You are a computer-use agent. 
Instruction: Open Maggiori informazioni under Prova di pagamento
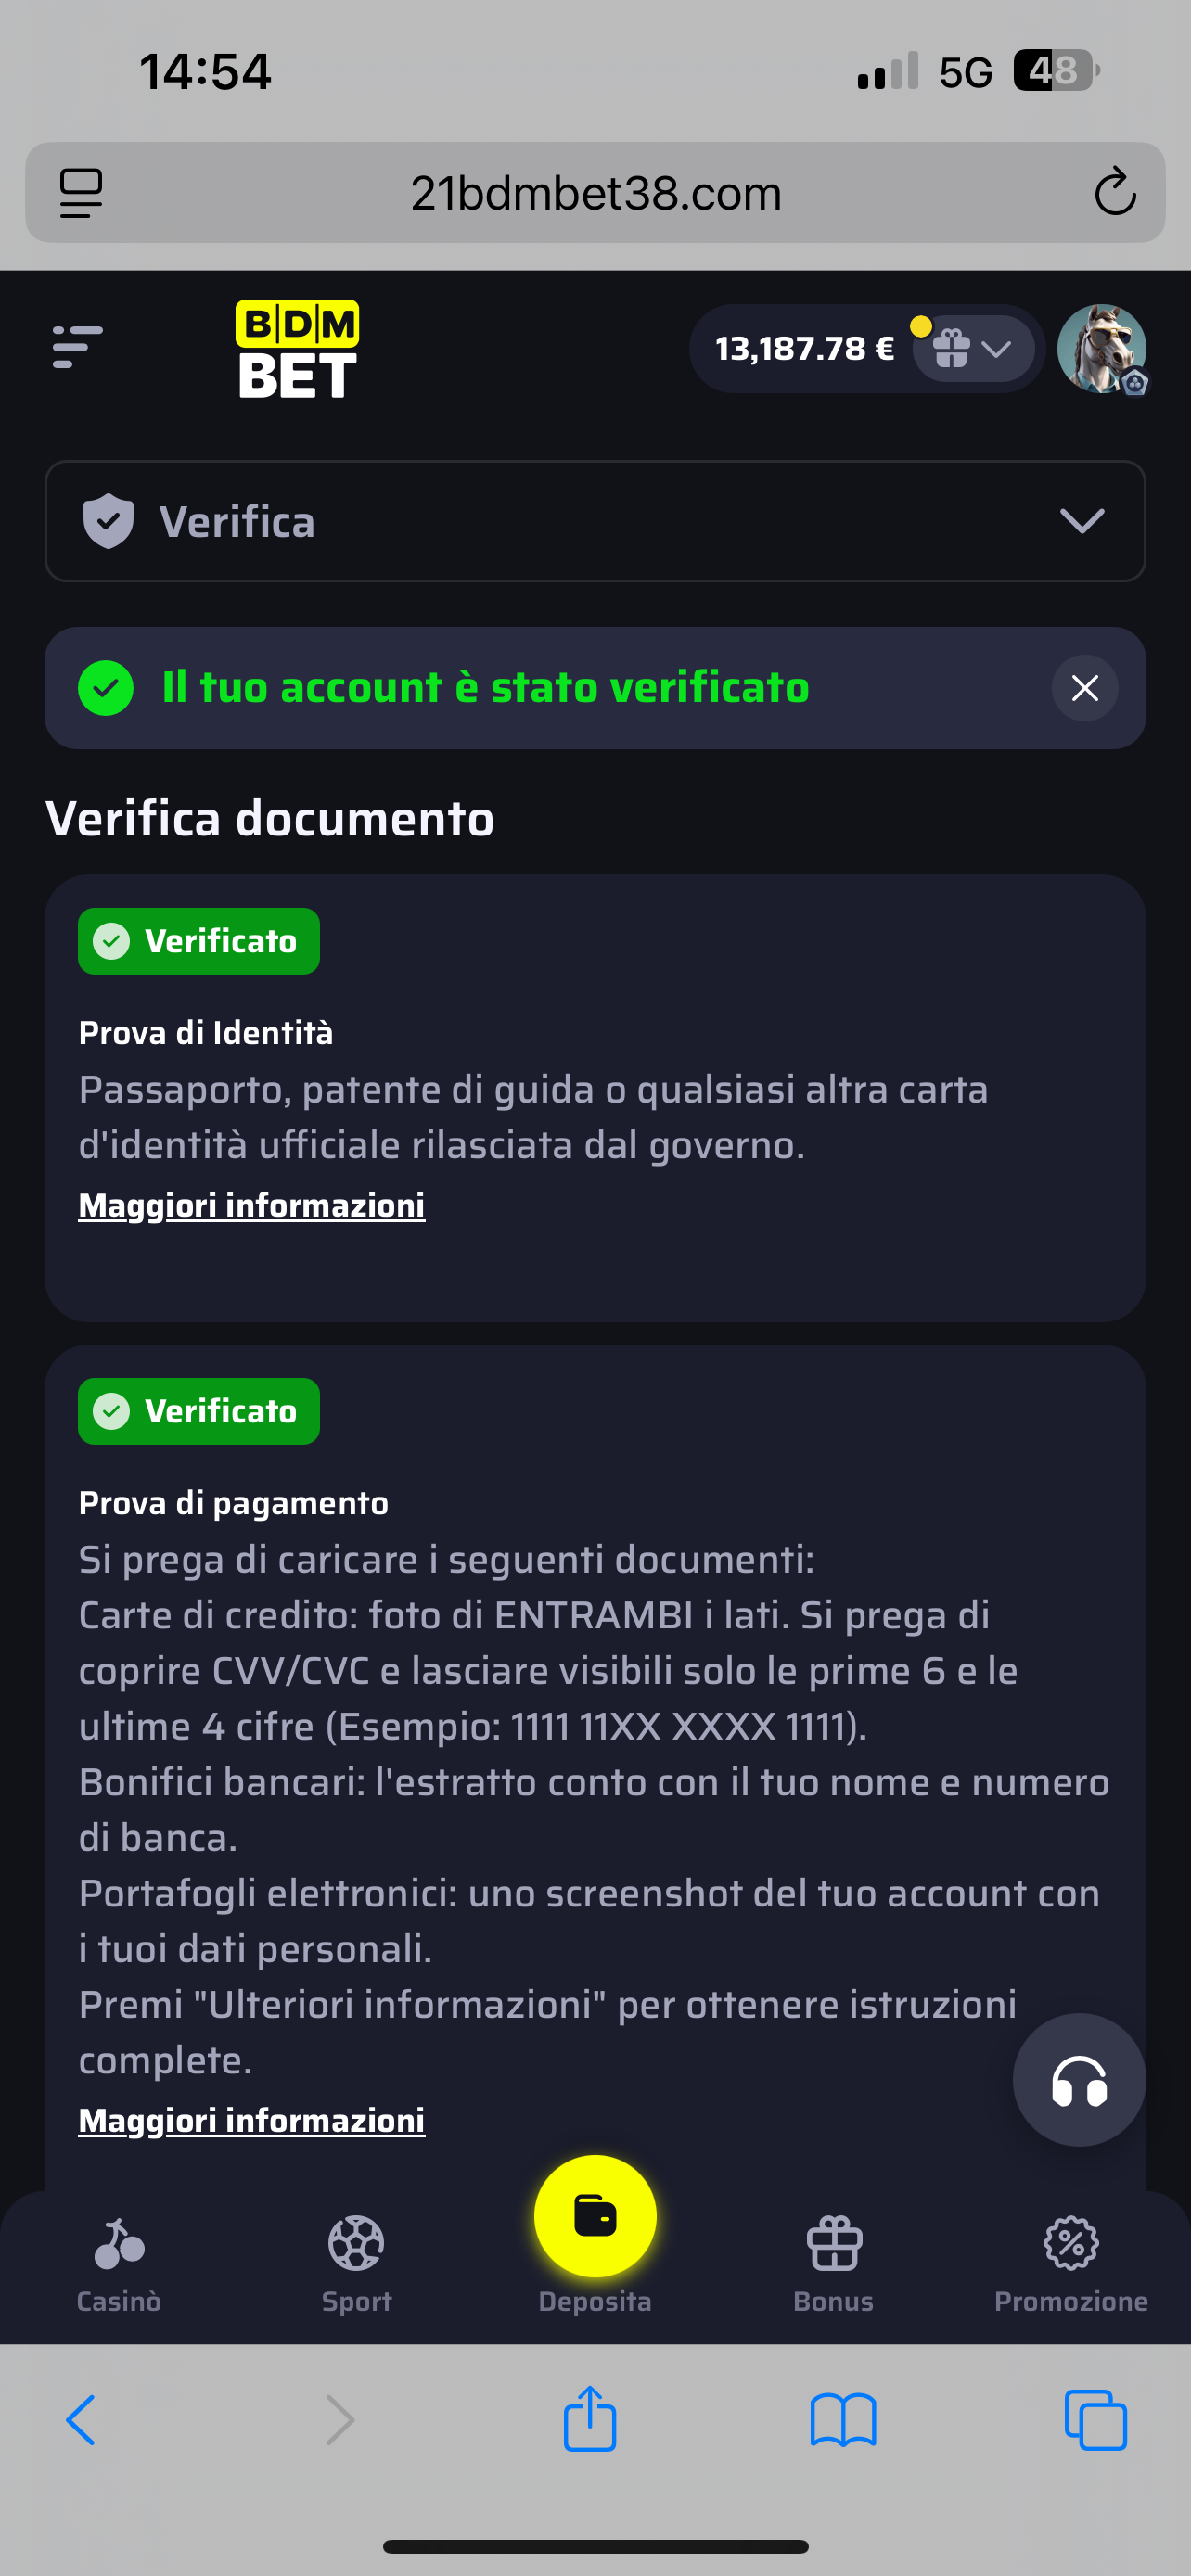252,2120
